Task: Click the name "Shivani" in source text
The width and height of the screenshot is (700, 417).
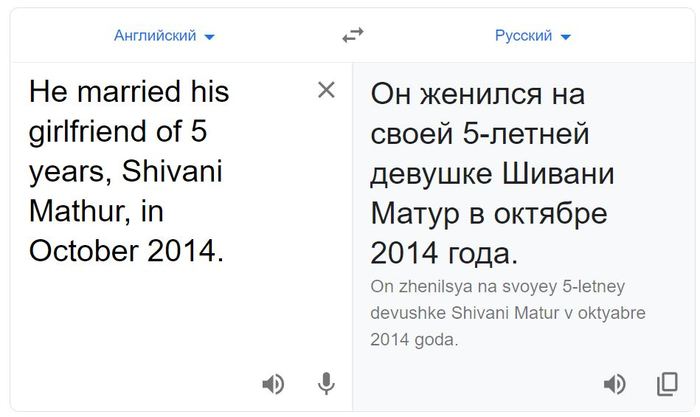Action: click(173, 171)
